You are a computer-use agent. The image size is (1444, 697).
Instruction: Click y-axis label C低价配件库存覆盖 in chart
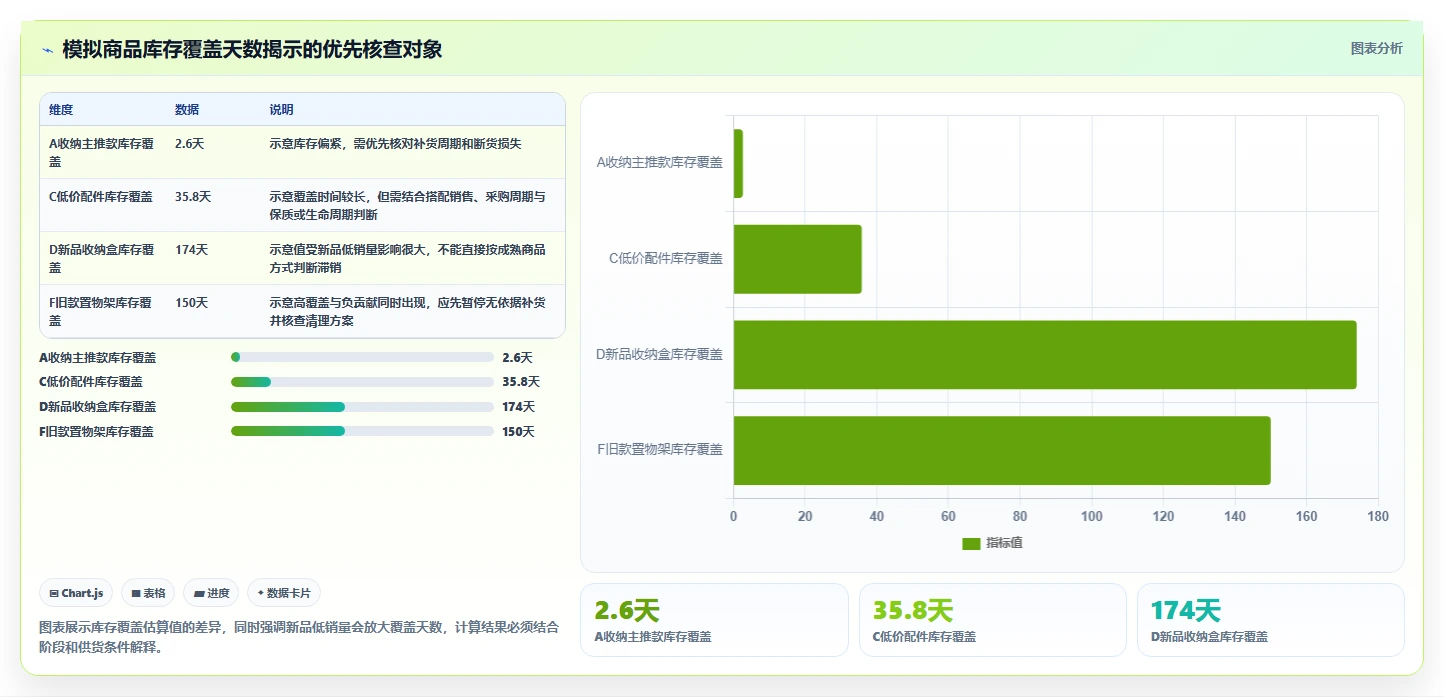666,258
